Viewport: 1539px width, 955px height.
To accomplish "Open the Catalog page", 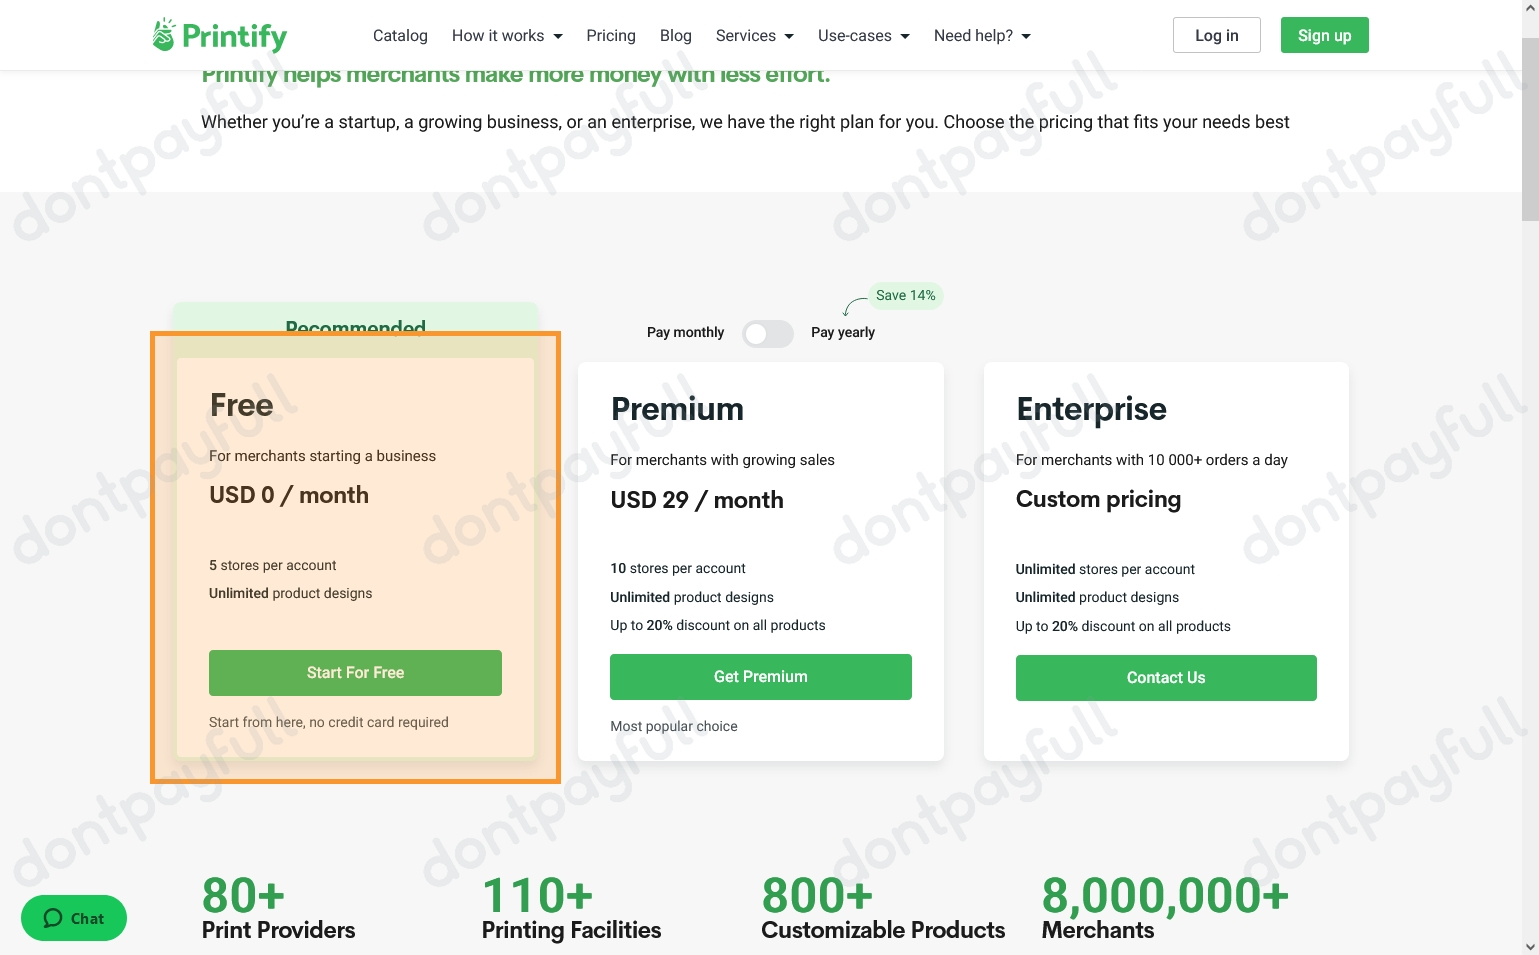I will click(400, 36).
